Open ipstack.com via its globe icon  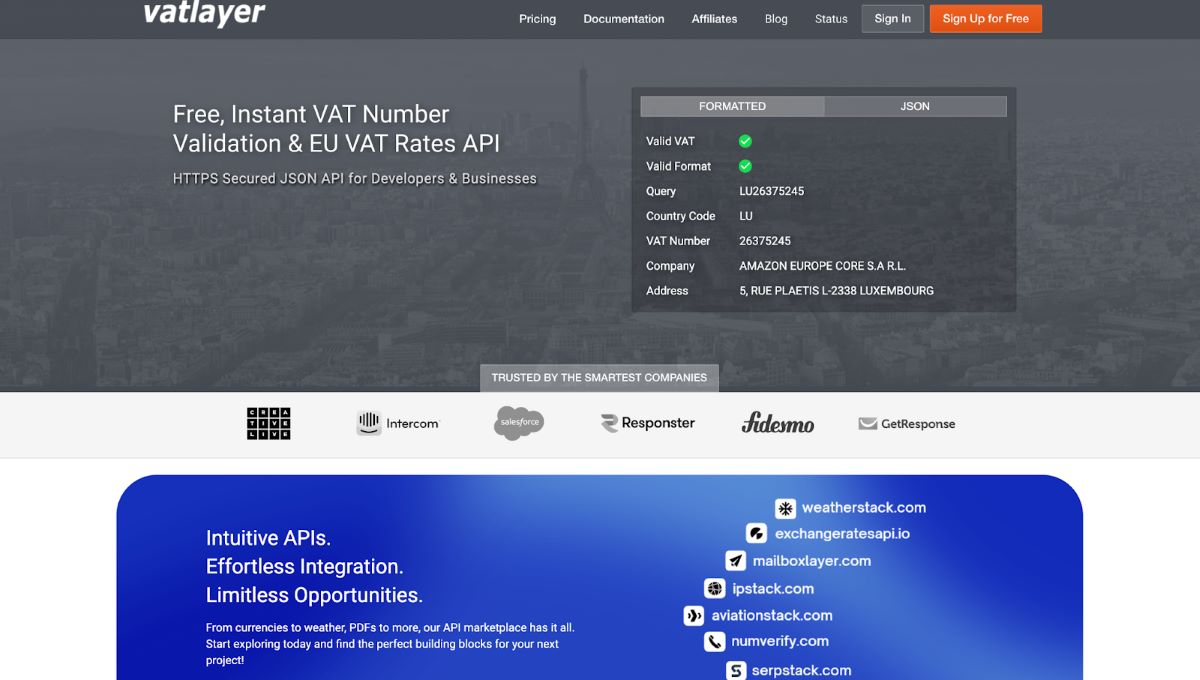[x=714, y=588]
